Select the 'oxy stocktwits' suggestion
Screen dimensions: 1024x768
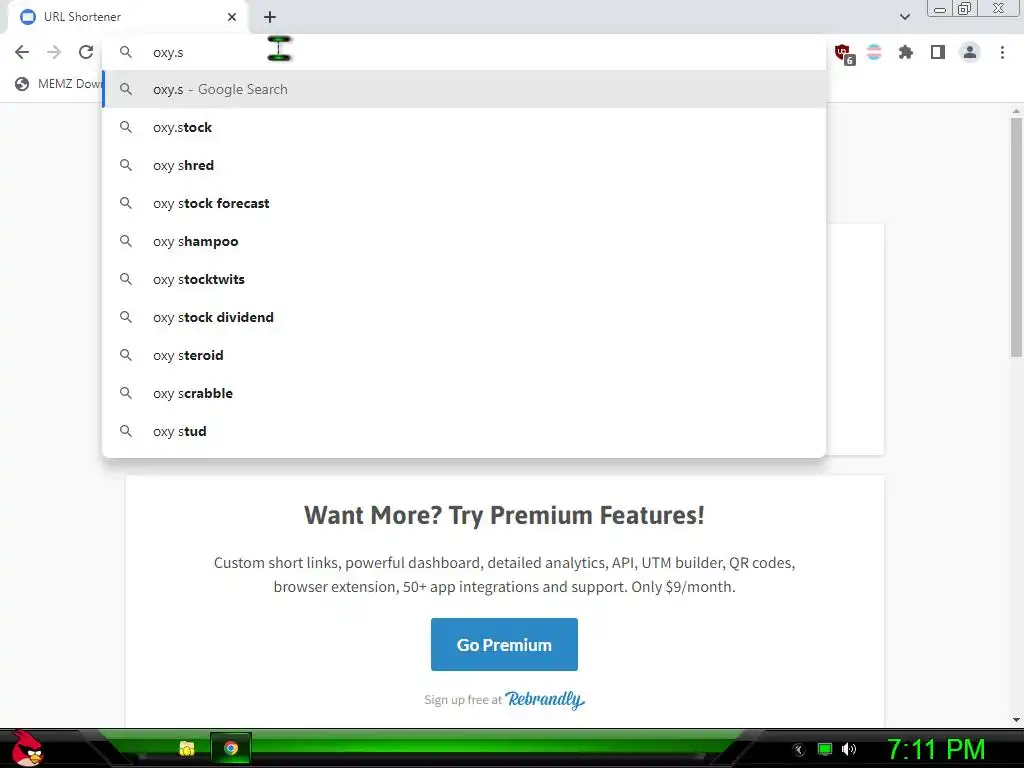464,279
